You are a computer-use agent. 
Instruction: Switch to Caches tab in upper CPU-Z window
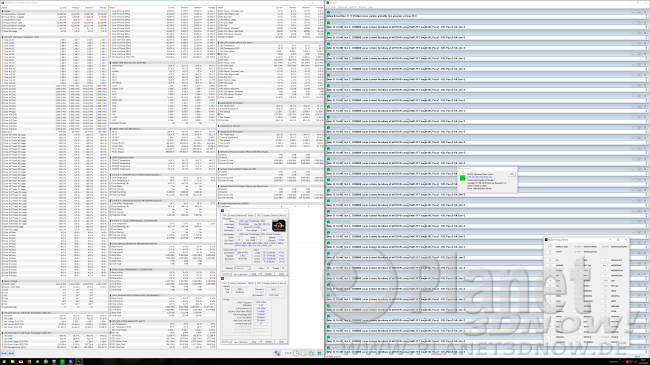pos(233,215)
